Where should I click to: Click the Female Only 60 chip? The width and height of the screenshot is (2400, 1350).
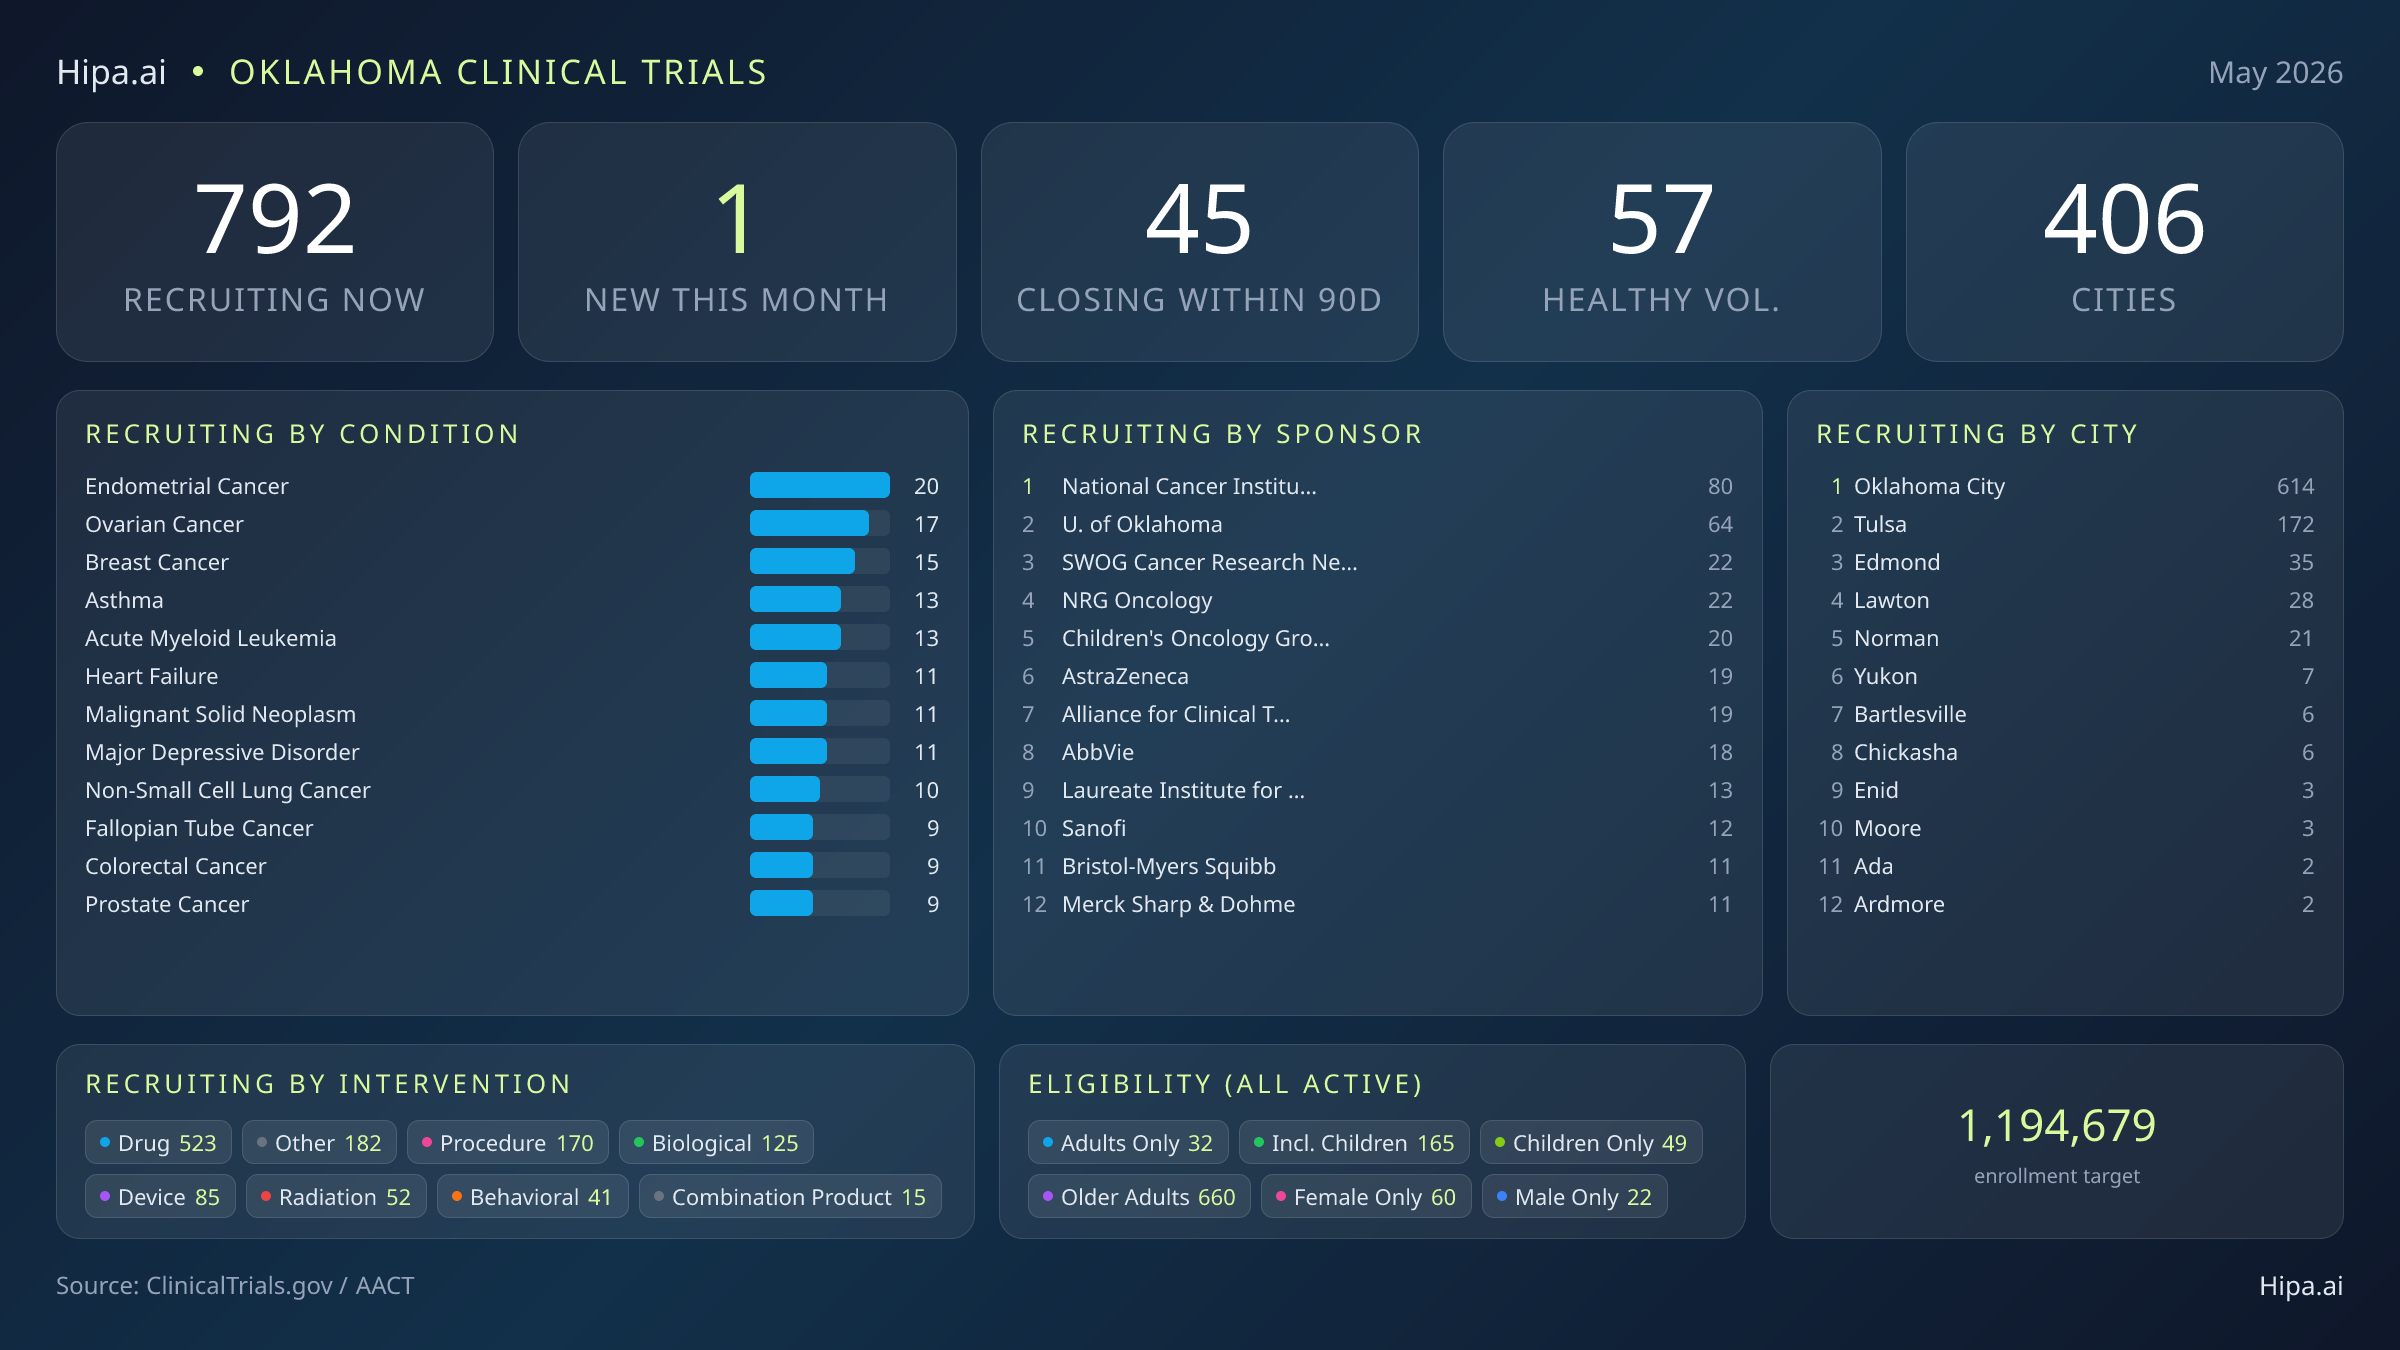coord(1366,1197)
